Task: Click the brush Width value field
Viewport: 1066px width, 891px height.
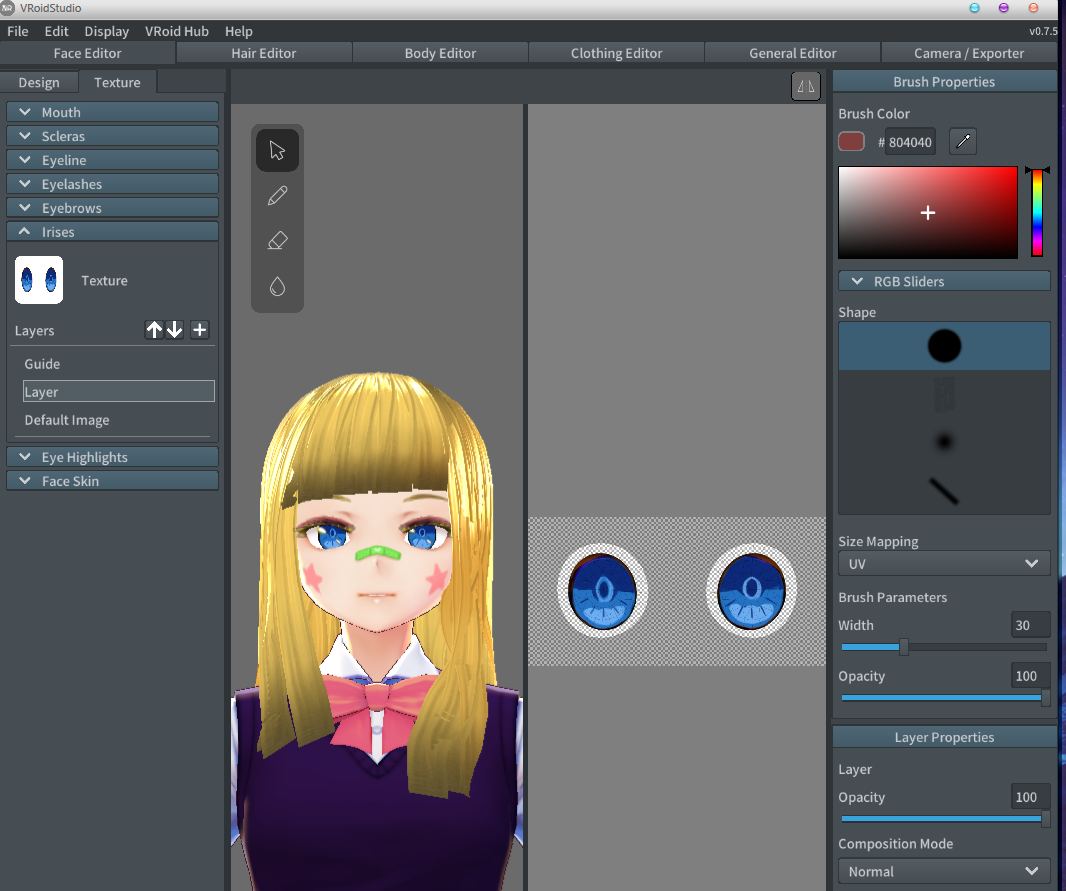Action: 1030,625
